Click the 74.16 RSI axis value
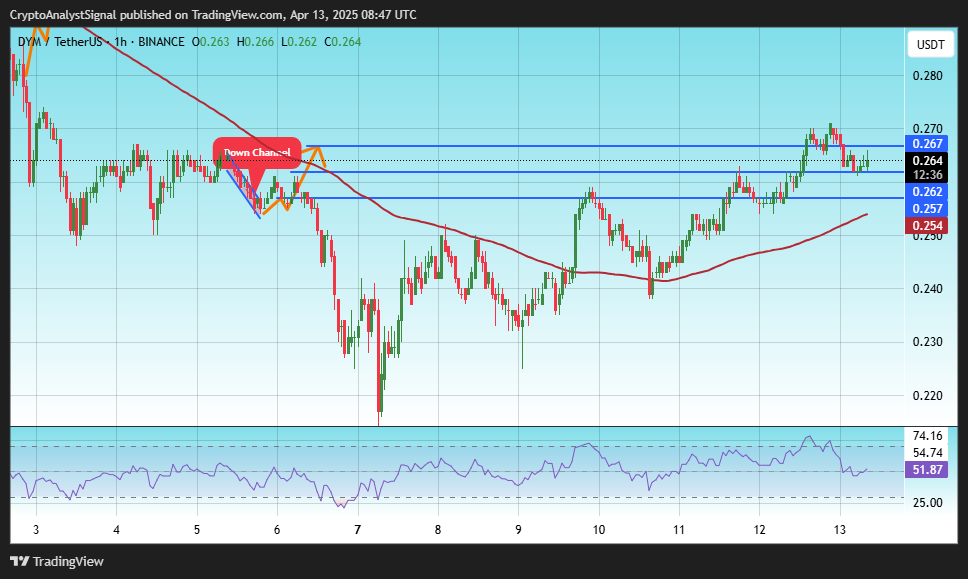Viewport: 968px width, 579px height. 928,436
